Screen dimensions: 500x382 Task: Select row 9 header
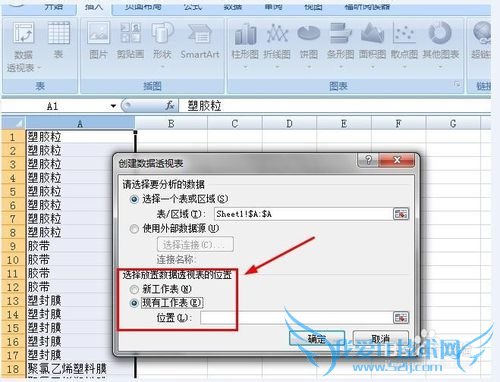(13, 246)
